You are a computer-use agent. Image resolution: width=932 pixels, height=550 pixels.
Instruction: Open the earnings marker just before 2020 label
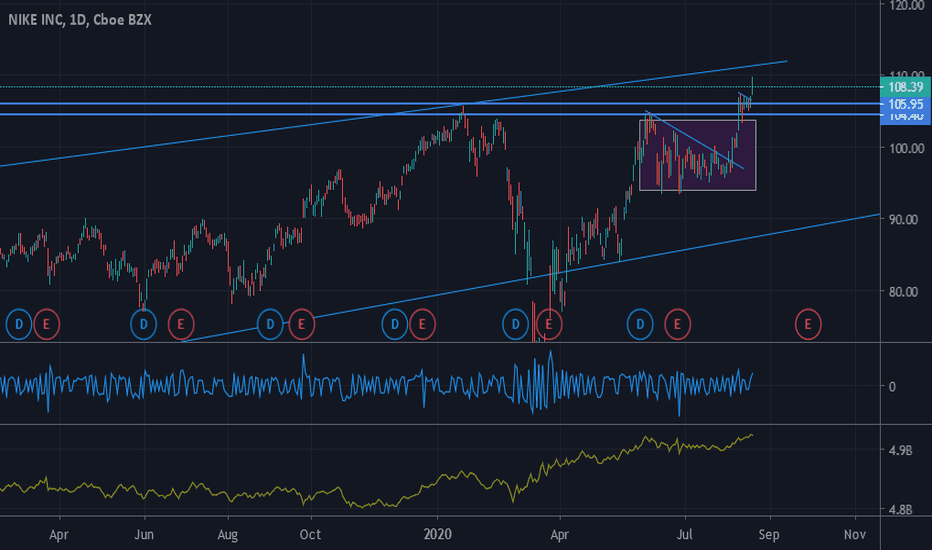click(x=422, y=324)
